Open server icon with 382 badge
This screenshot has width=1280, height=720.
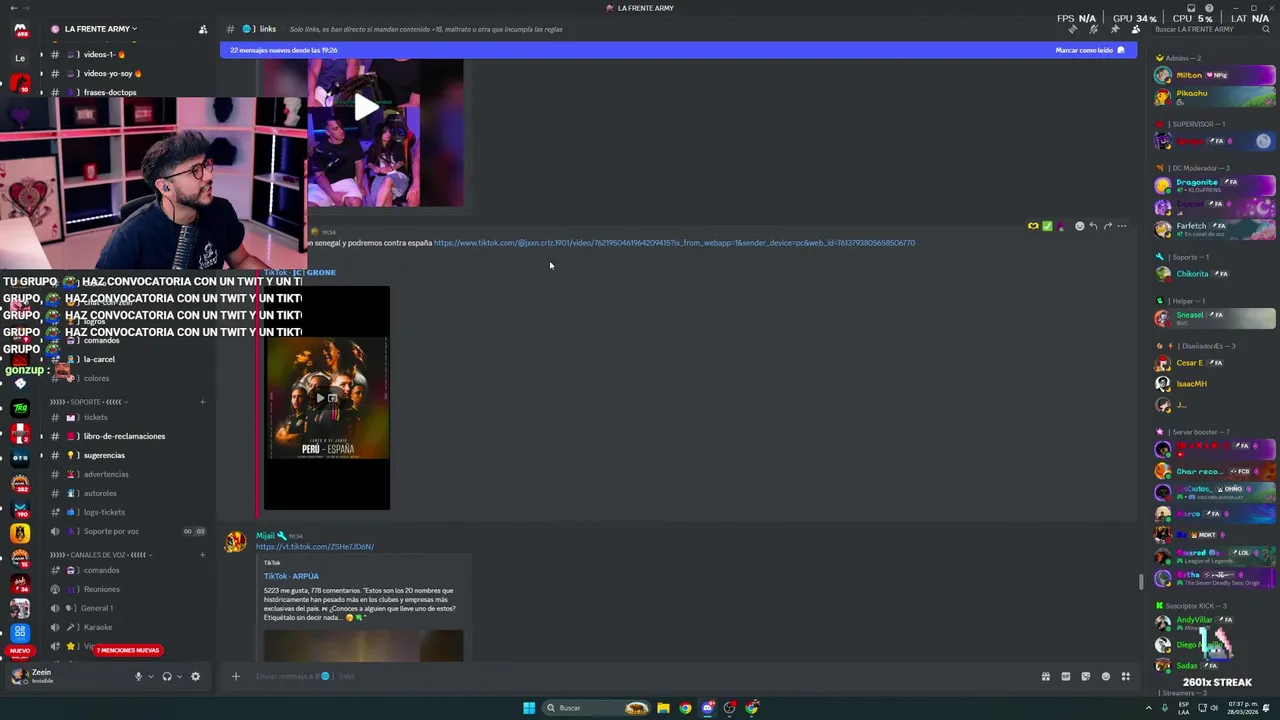pos(20,484)
